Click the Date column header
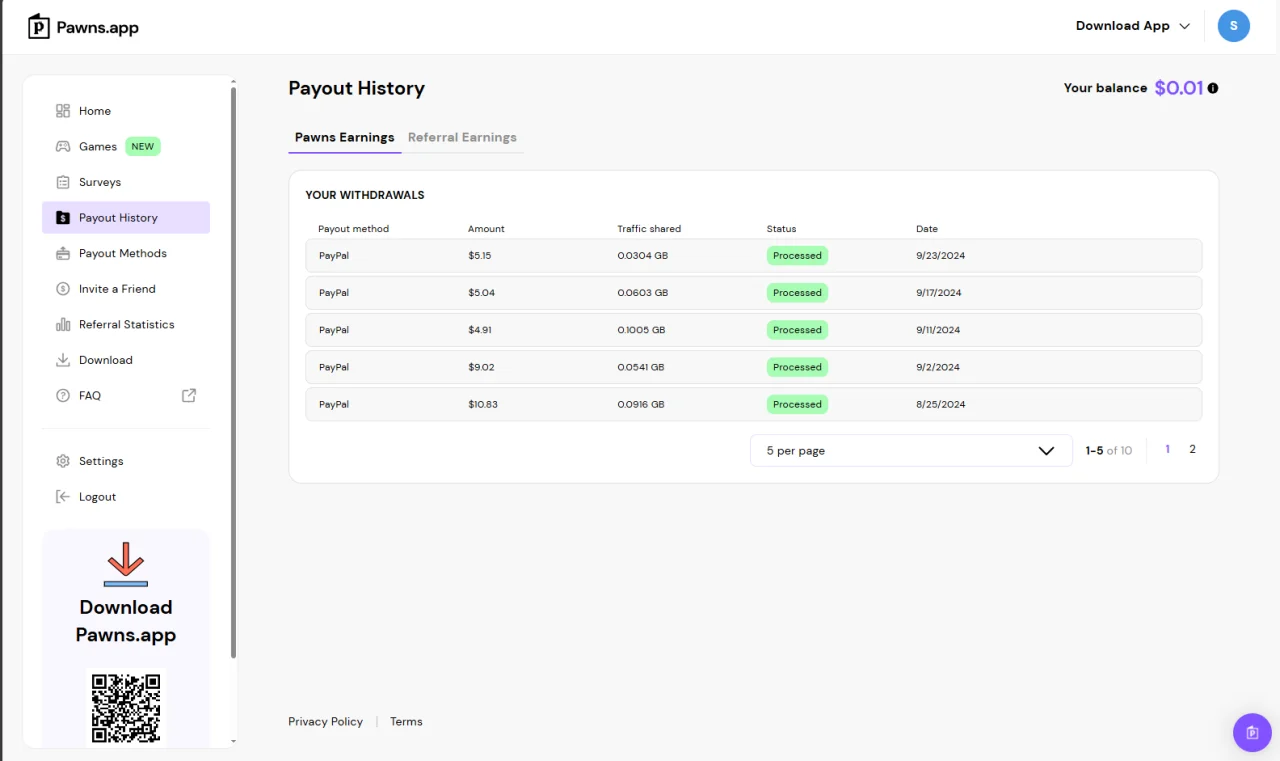Viewport: 1280px width, 761px height. (927, 229)
